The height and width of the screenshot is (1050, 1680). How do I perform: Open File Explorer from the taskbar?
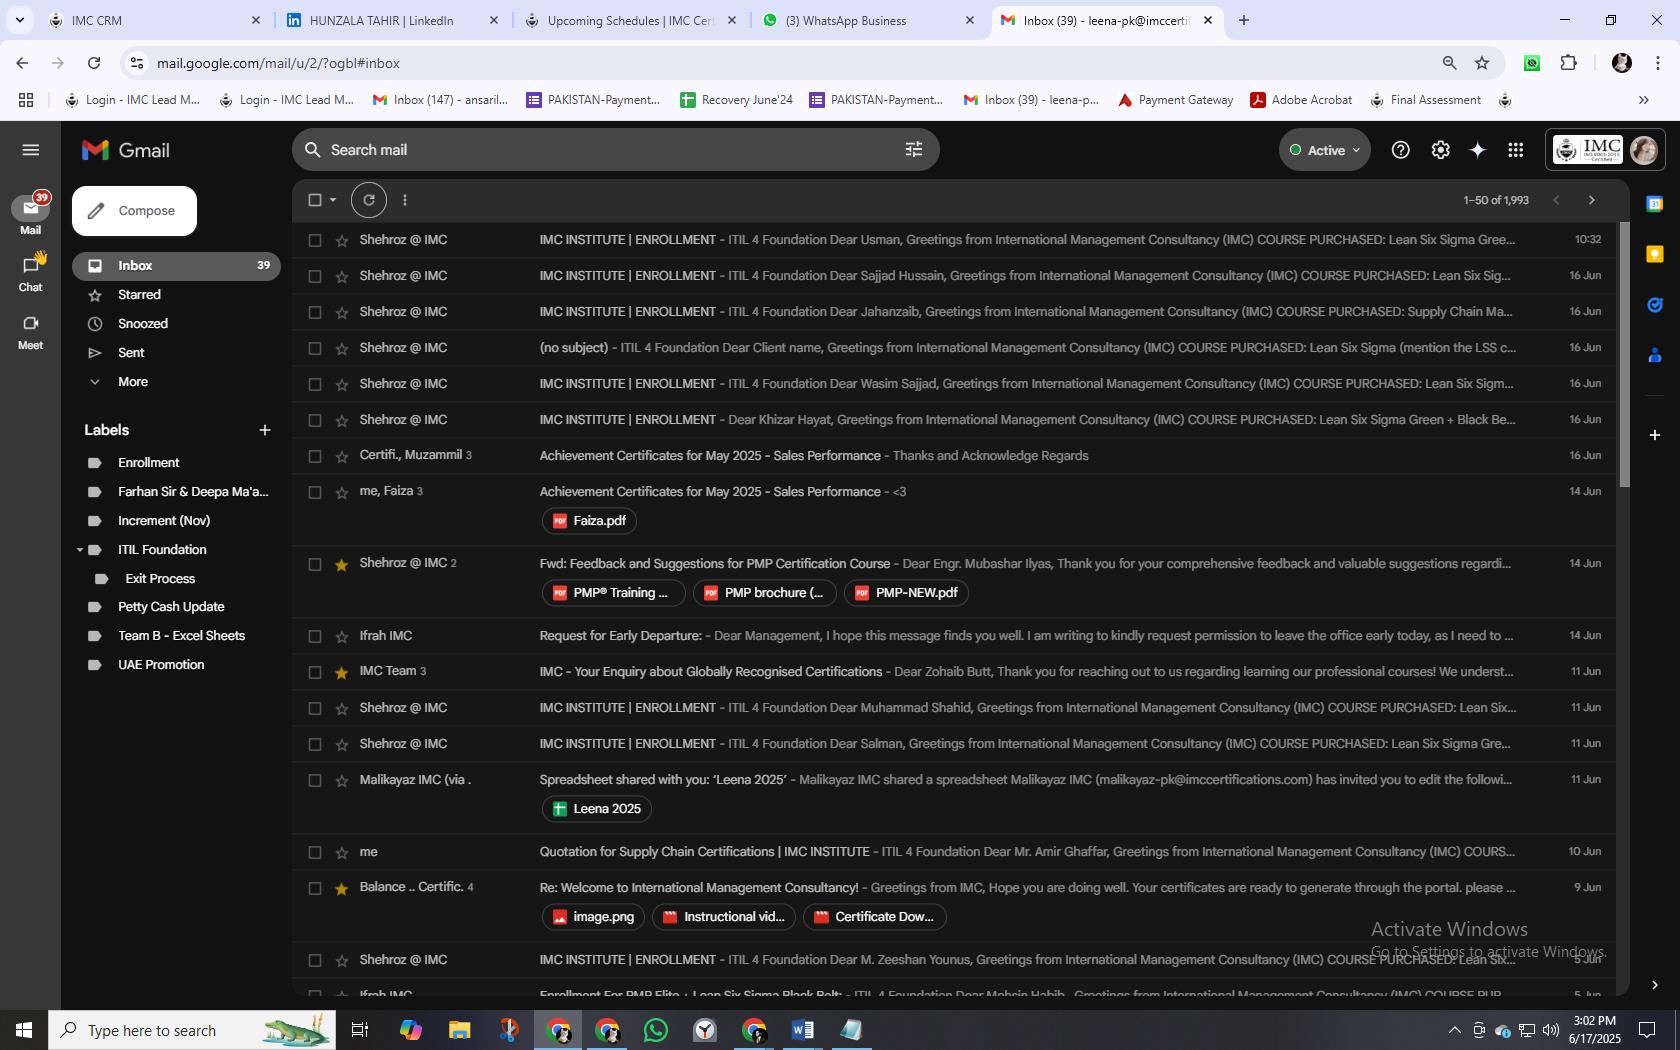click(x=459, y=1030)
